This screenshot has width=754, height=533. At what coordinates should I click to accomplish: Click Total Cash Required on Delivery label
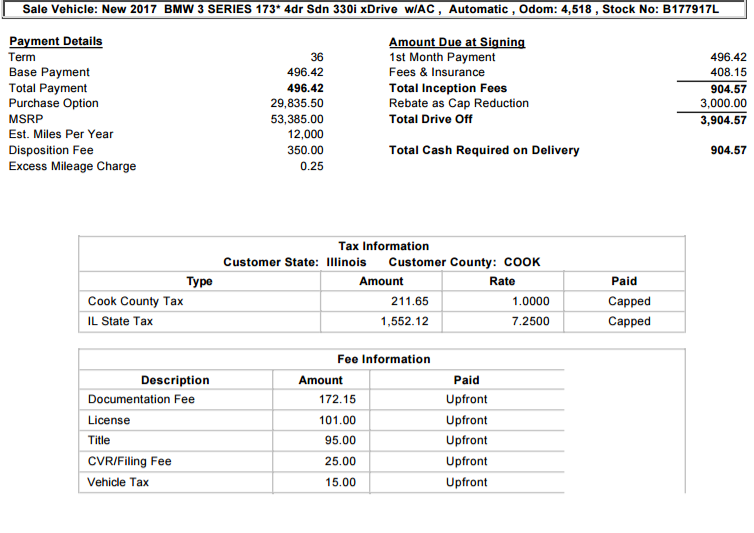[484, 151]
